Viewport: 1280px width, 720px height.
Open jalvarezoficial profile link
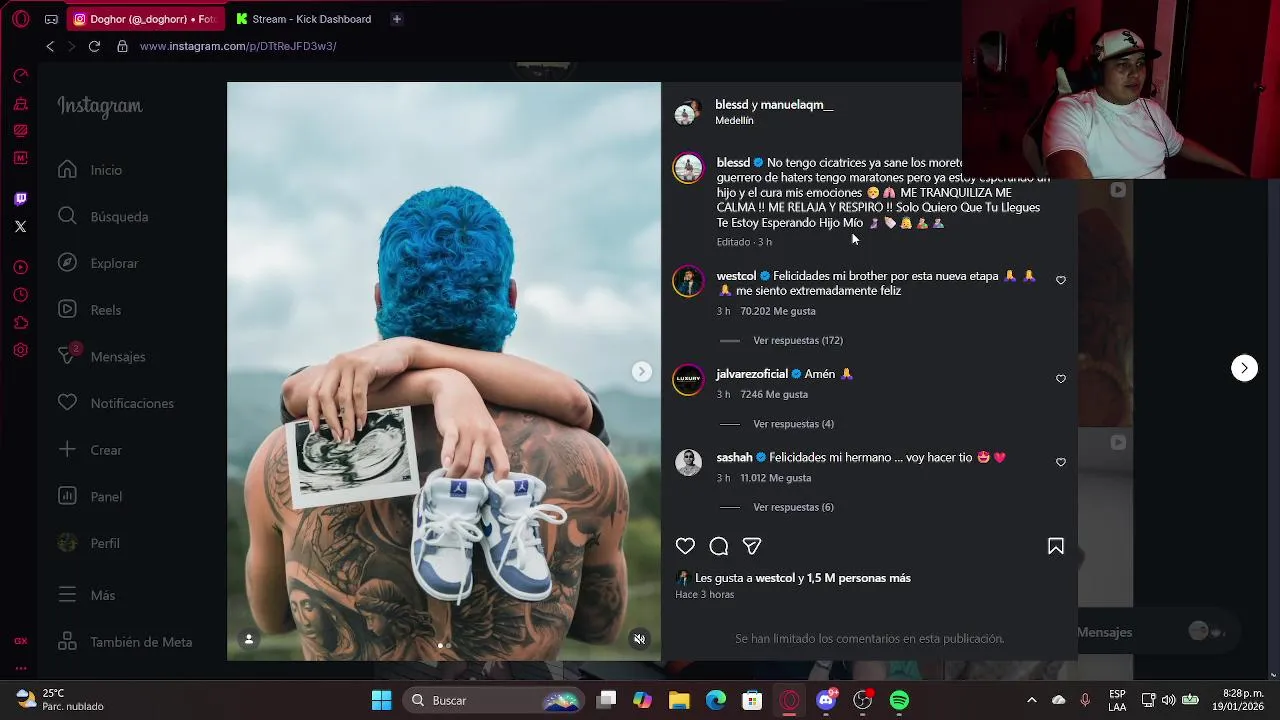(752, 374)
